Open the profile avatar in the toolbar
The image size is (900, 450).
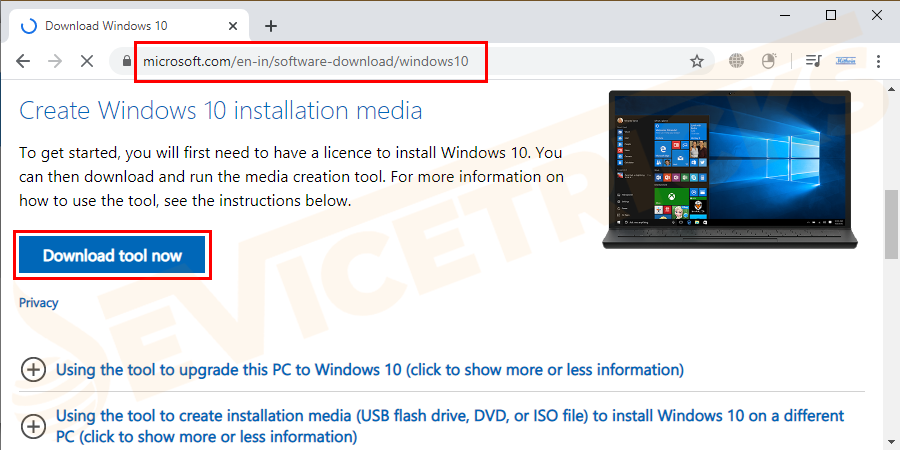846,61
